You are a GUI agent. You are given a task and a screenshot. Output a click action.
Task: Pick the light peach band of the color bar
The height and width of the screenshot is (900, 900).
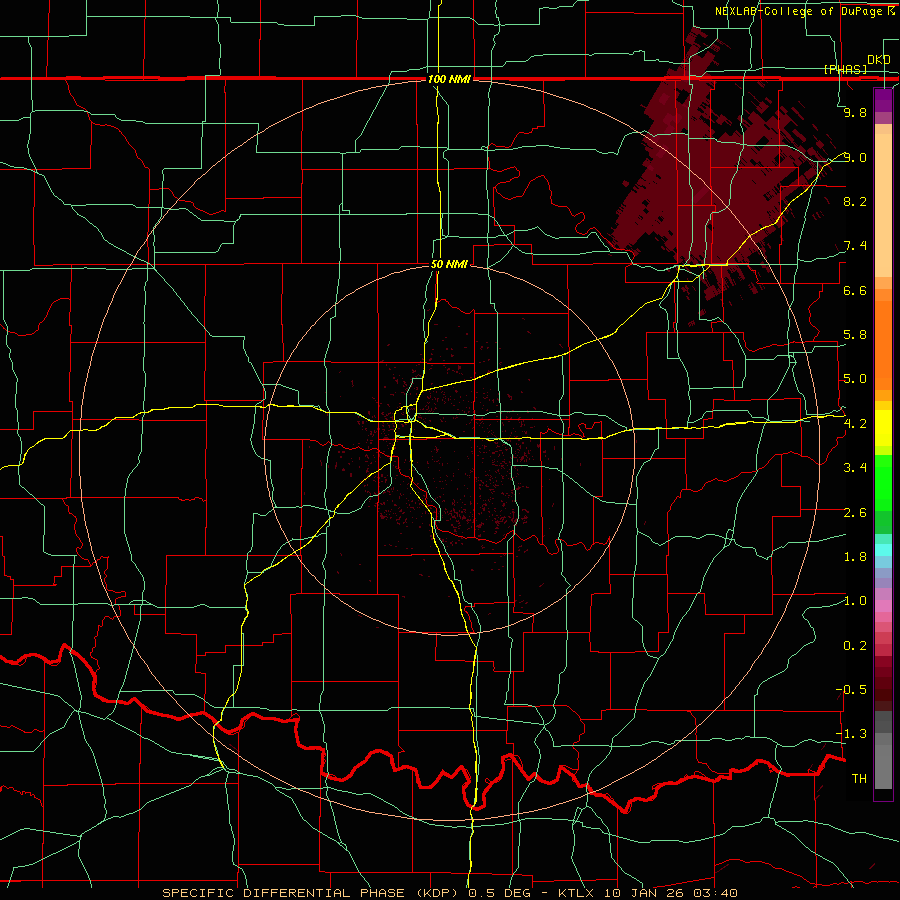click(x=883, y=207)
